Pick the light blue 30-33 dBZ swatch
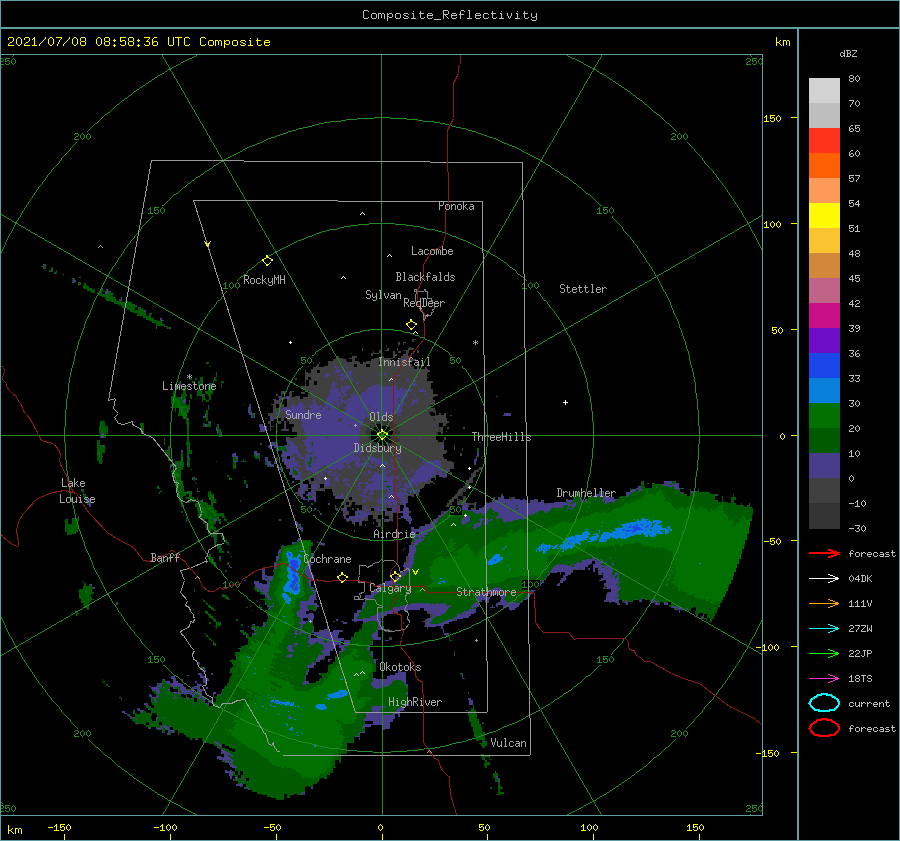 point(824,390)
